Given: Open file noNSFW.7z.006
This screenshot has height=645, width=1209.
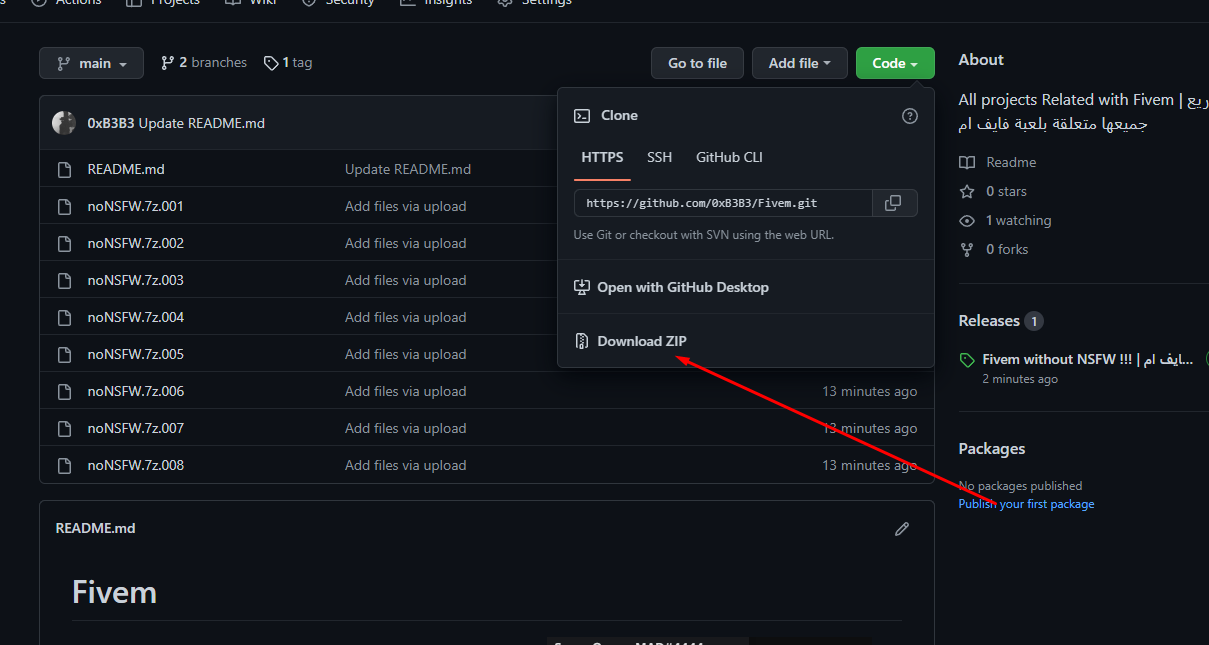Looking at the screenshot, I should tap(135, 391).
